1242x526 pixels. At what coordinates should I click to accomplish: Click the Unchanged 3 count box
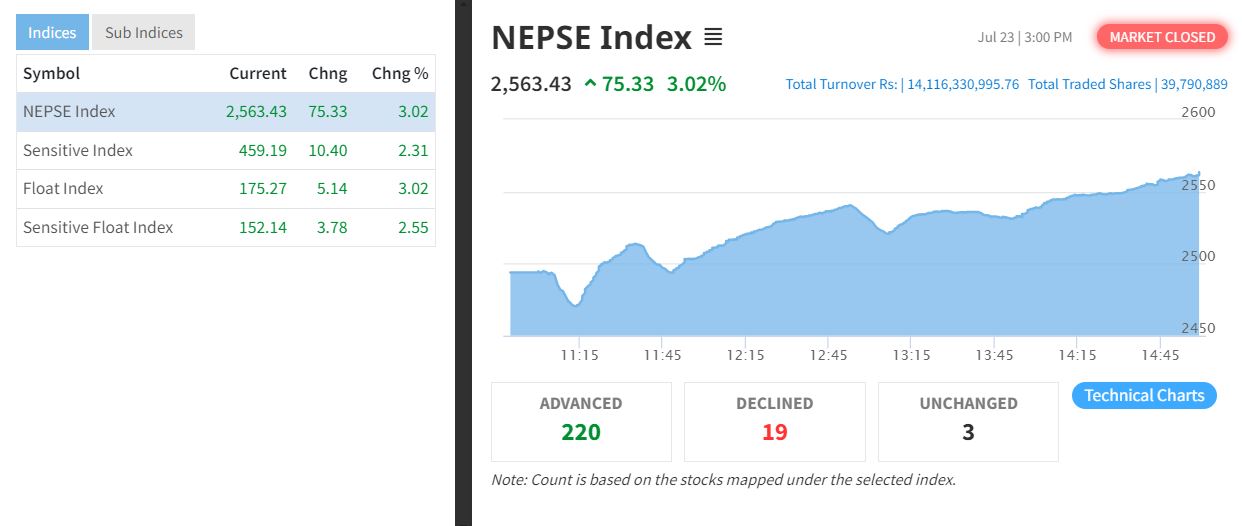click(968, 421)
